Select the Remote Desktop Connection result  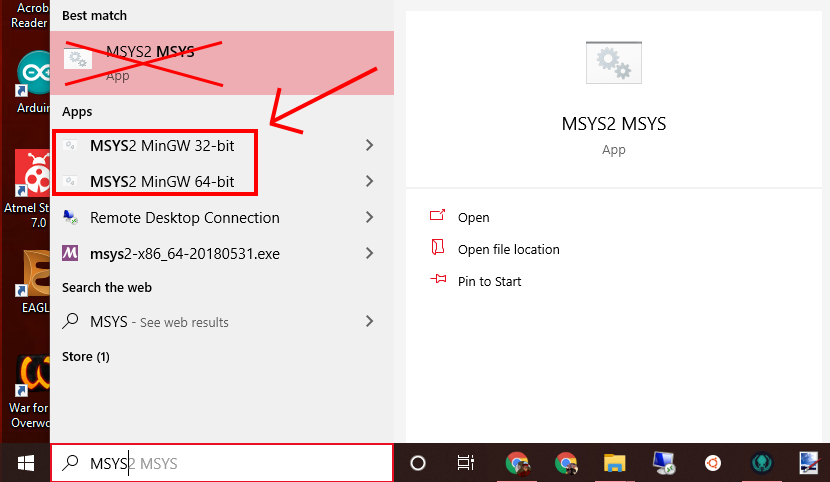[x=222, y=217]
